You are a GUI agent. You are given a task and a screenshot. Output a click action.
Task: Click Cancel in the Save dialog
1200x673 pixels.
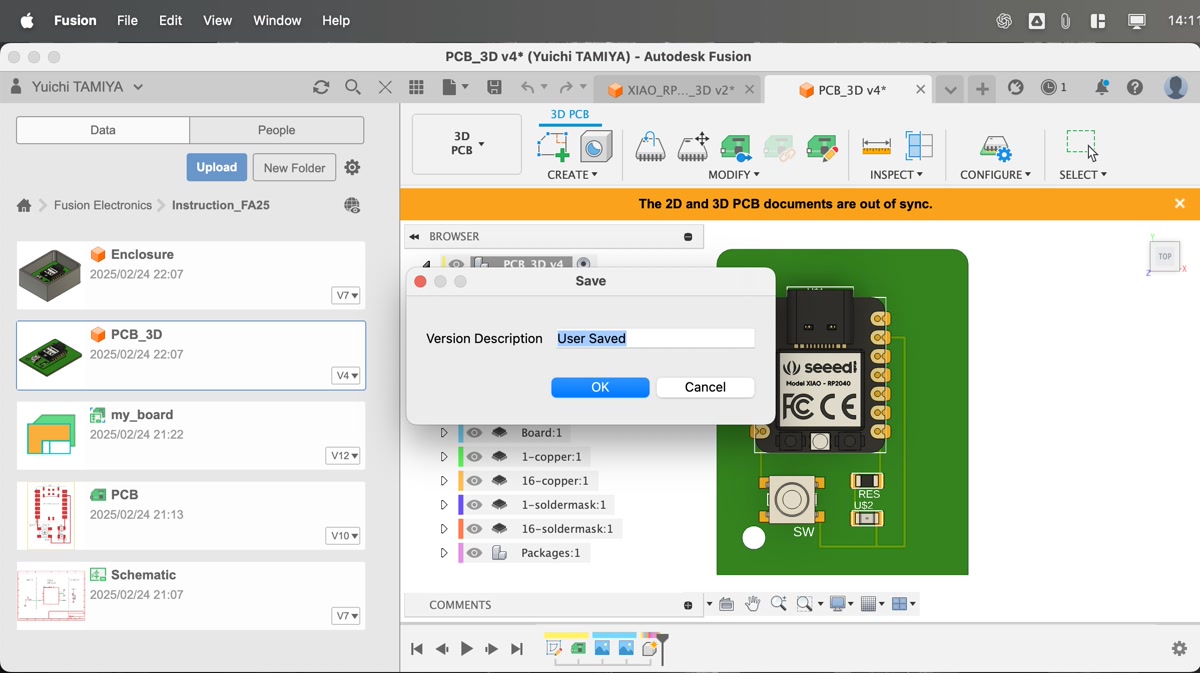pos(705,387)
